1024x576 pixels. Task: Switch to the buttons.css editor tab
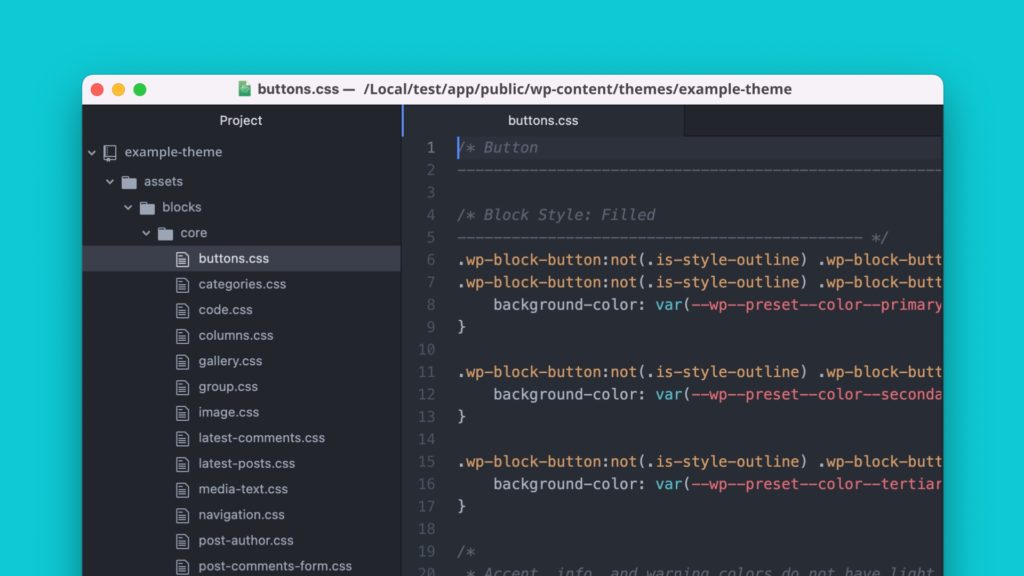point(543,120)
